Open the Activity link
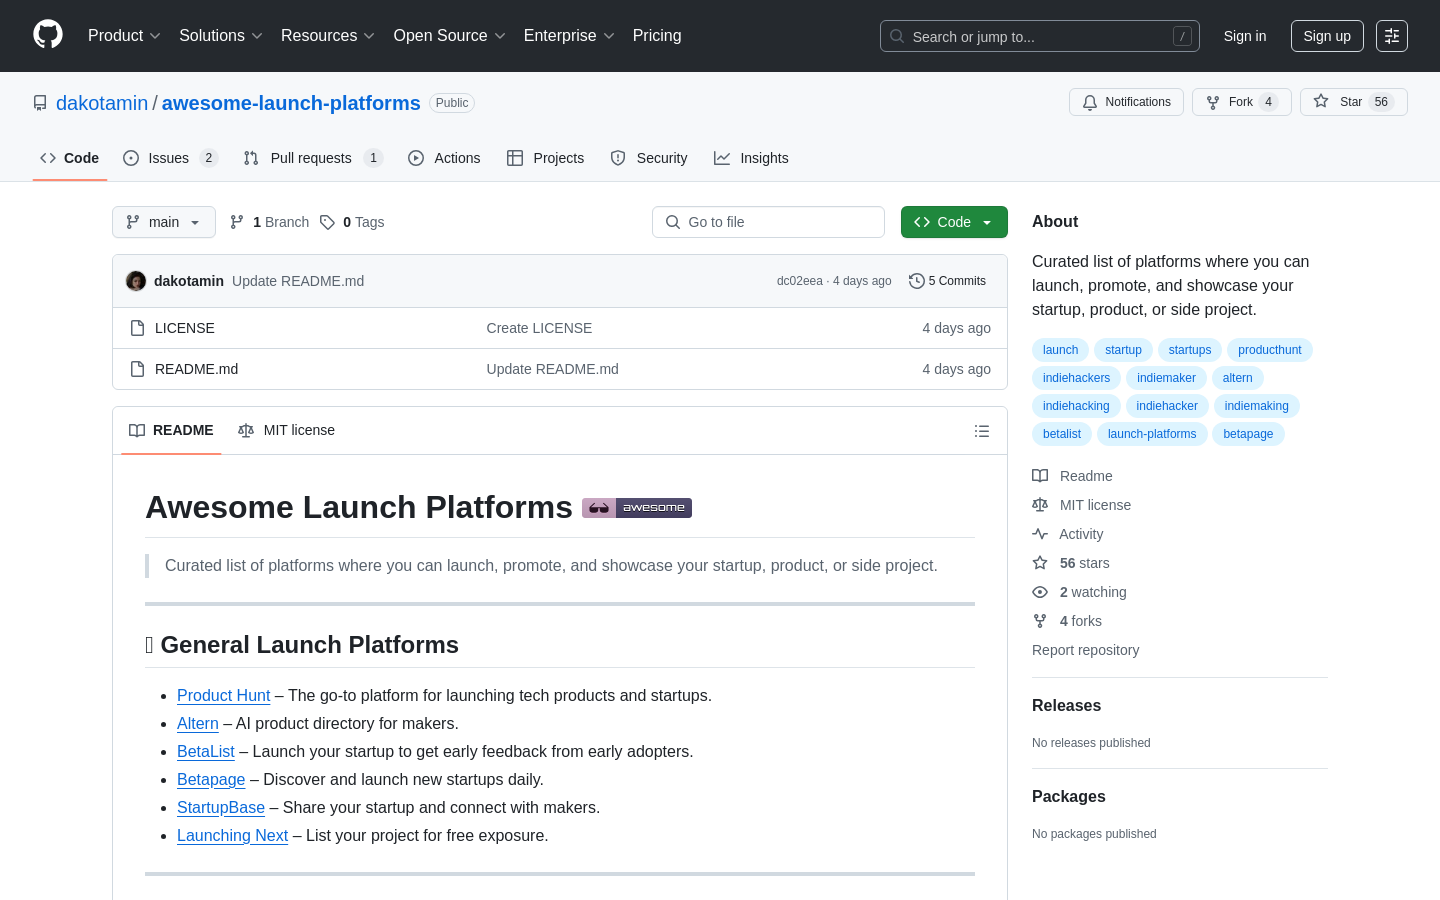This screenshot has height=900, width=1440. click(x=1068, y=534)
